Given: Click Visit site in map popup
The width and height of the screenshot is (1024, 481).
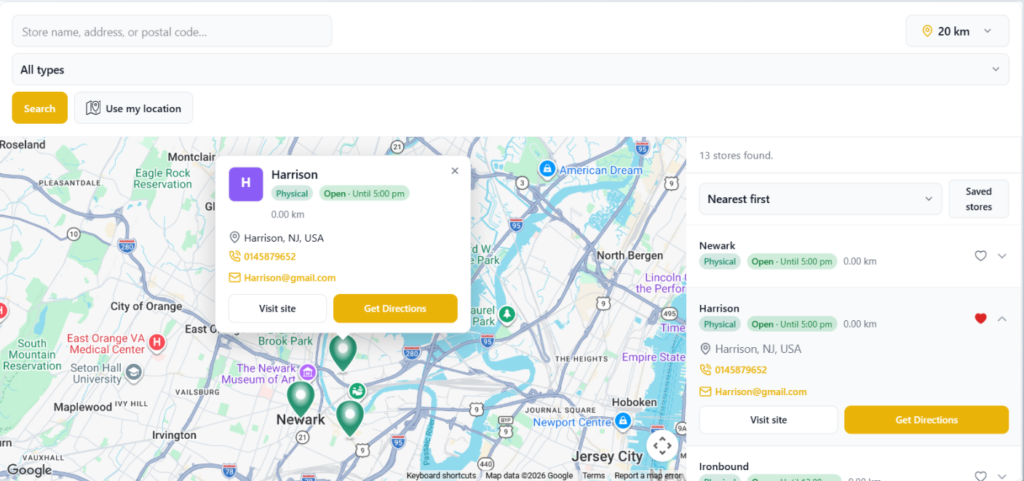Looking at the screenshot, I should [x=278, y=309].
